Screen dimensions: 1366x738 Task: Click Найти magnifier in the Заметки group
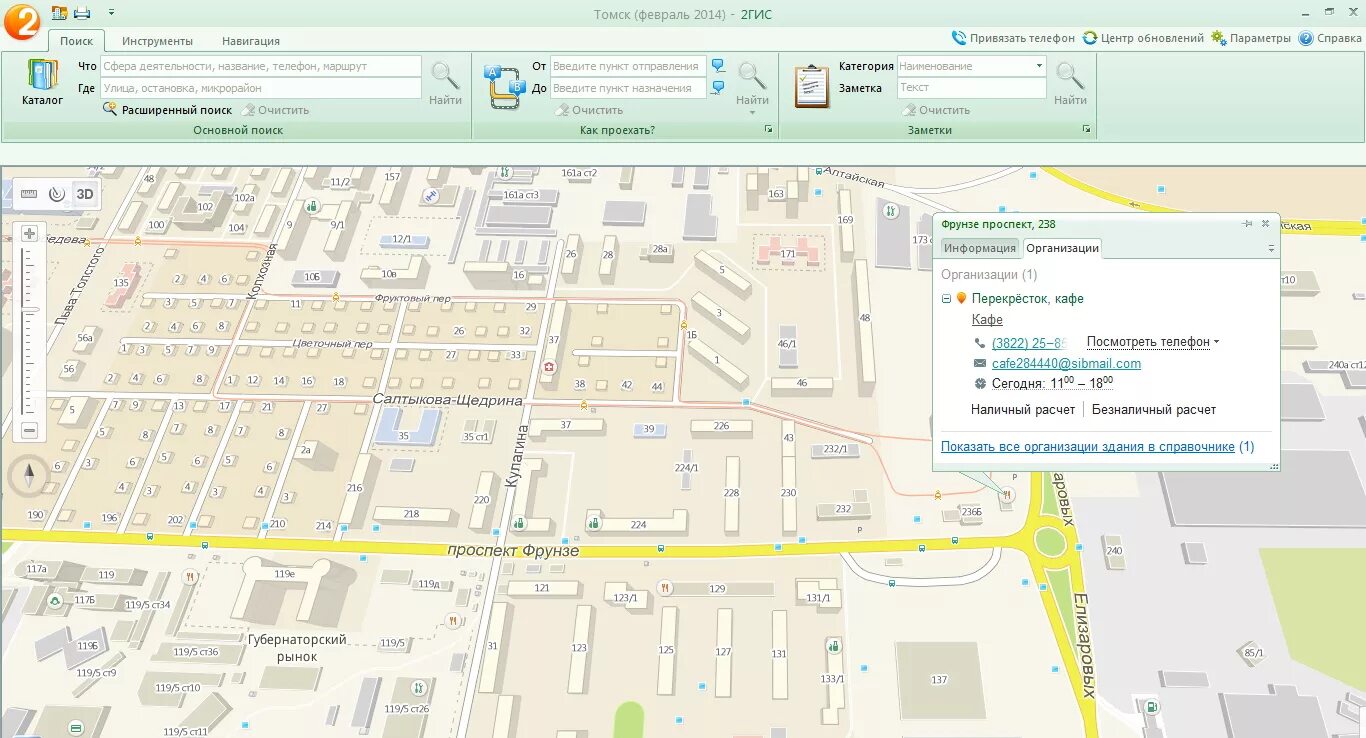click(1070, 83)
